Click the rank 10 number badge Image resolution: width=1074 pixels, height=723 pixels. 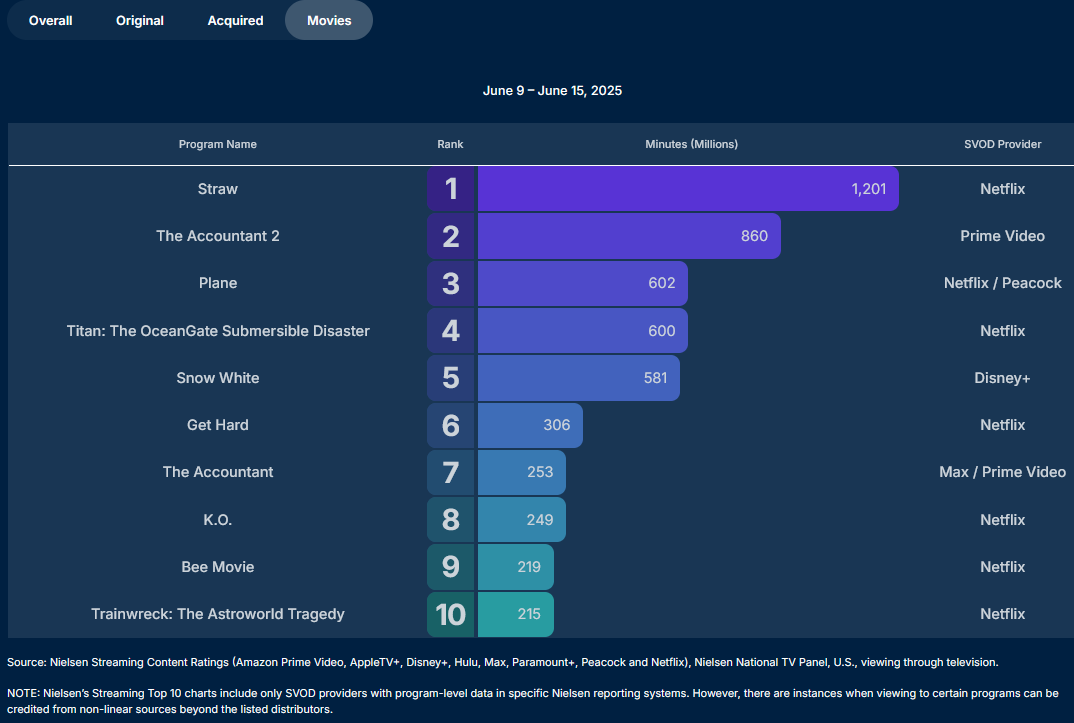coord(451,614)
